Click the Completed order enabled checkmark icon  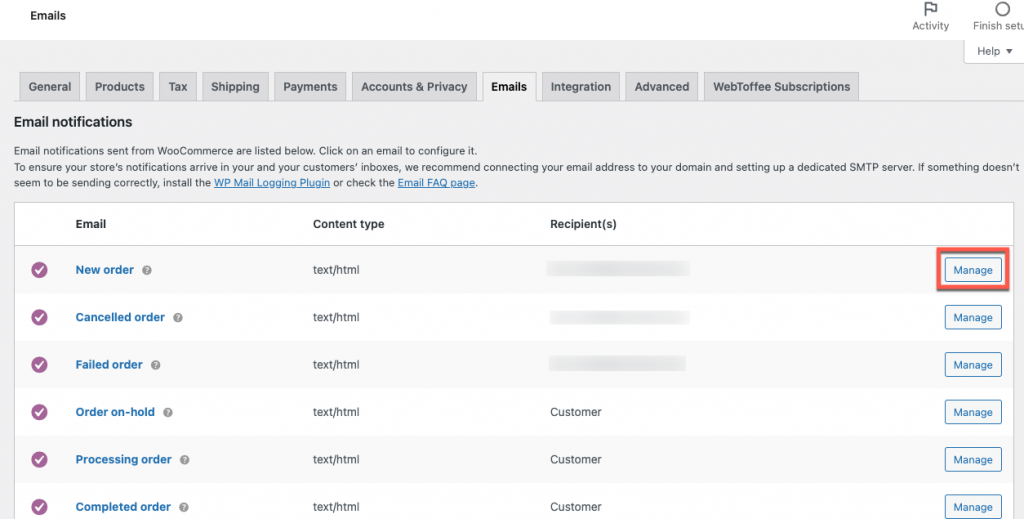click(39, 507)
